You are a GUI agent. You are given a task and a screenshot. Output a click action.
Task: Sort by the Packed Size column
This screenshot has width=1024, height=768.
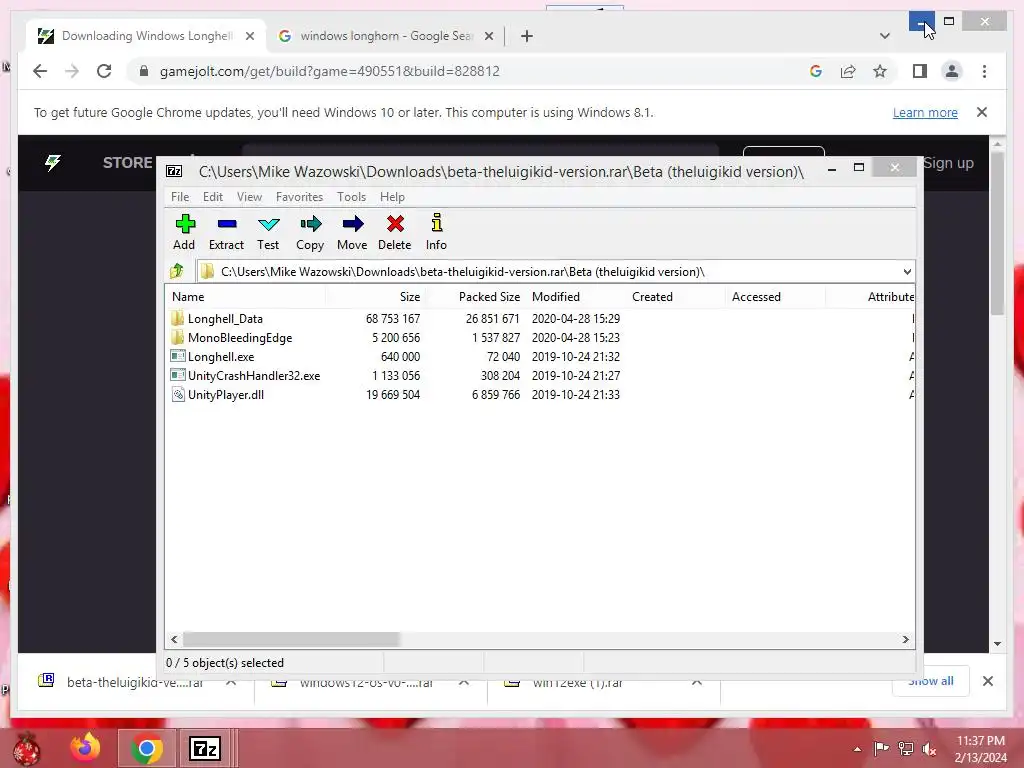475,296
